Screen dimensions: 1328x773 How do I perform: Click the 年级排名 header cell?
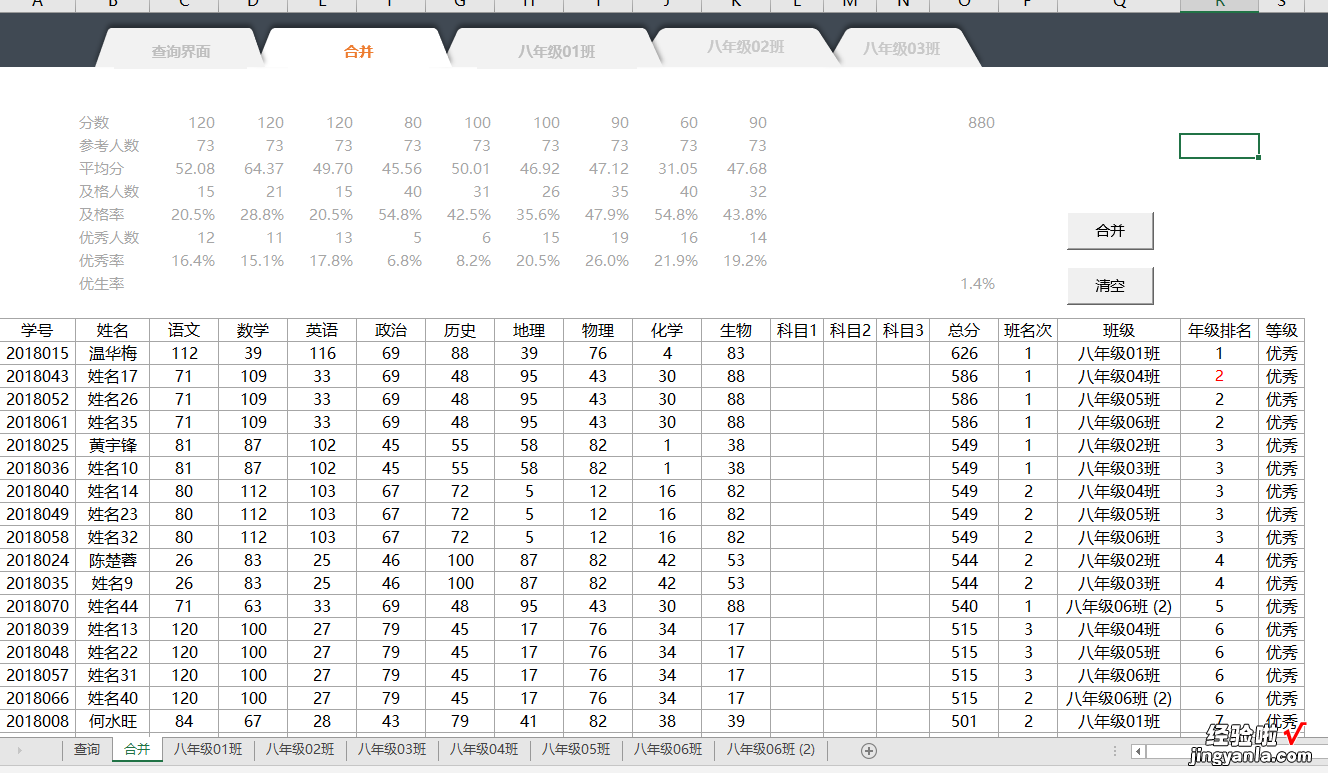click(1219, 330)
